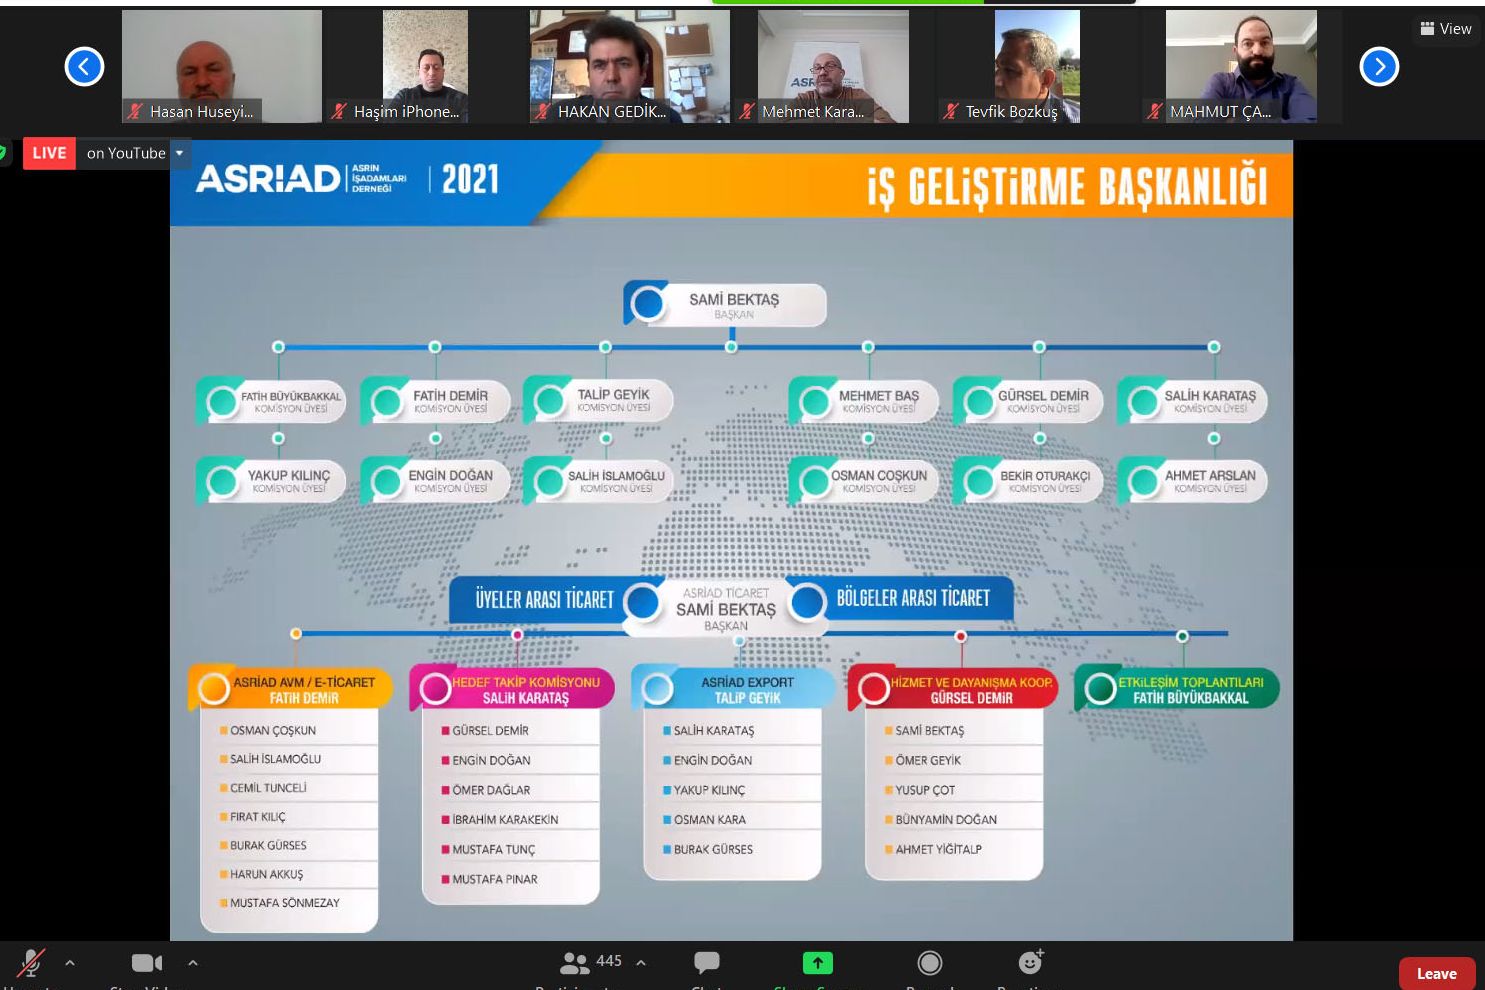Screen dimensions: 1485x990
Task: Select Haşim iPhone... video thumbnail
Action: [x=425, y=66]
